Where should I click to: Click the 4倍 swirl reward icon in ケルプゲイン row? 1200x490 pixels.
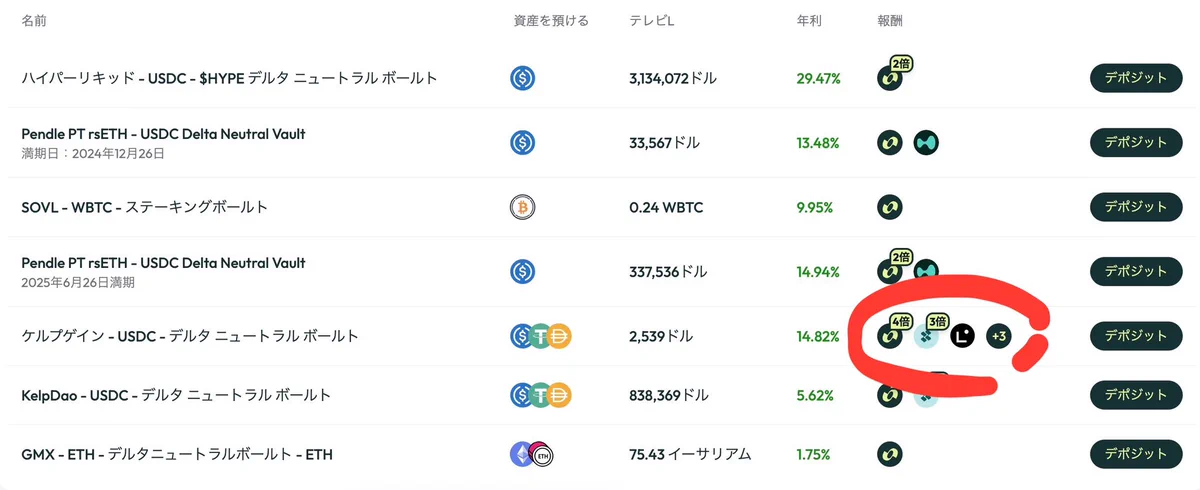point(890,336)
